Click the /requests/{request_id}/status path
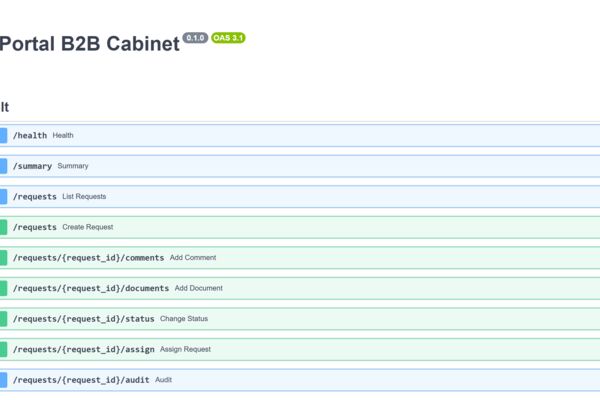600x400 pixels. click(x=84, y=319)
